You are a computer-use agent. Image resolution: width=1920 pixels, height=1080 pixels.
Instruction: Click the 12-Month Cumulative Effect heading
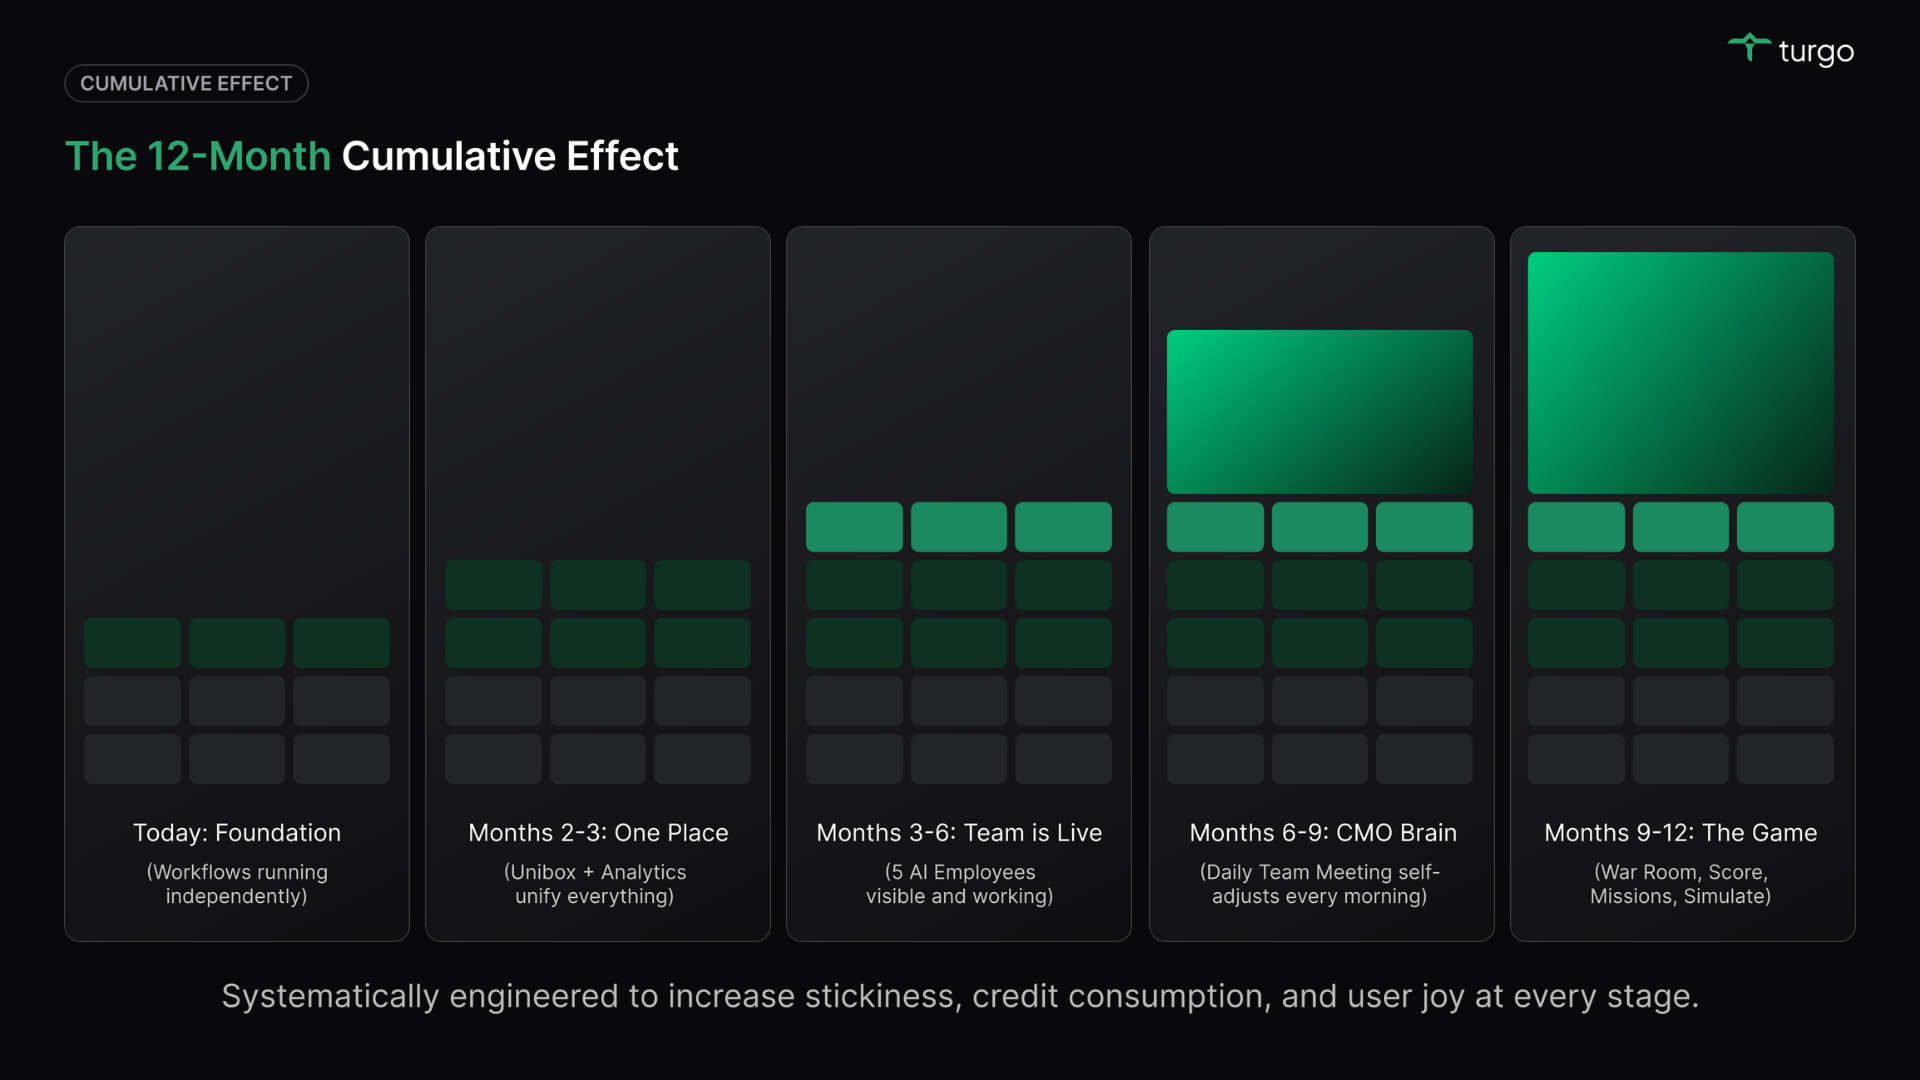point(371,157)
